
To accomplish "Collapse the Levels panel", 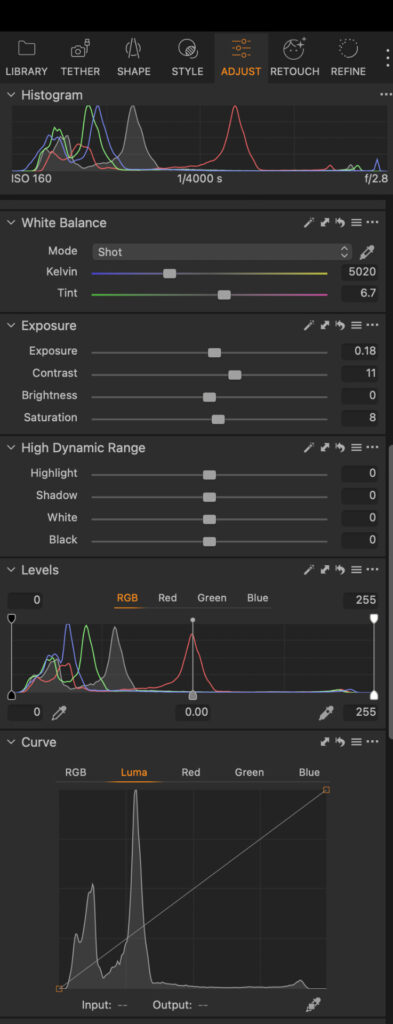I will pyautogui.click(x=10, y=569).
